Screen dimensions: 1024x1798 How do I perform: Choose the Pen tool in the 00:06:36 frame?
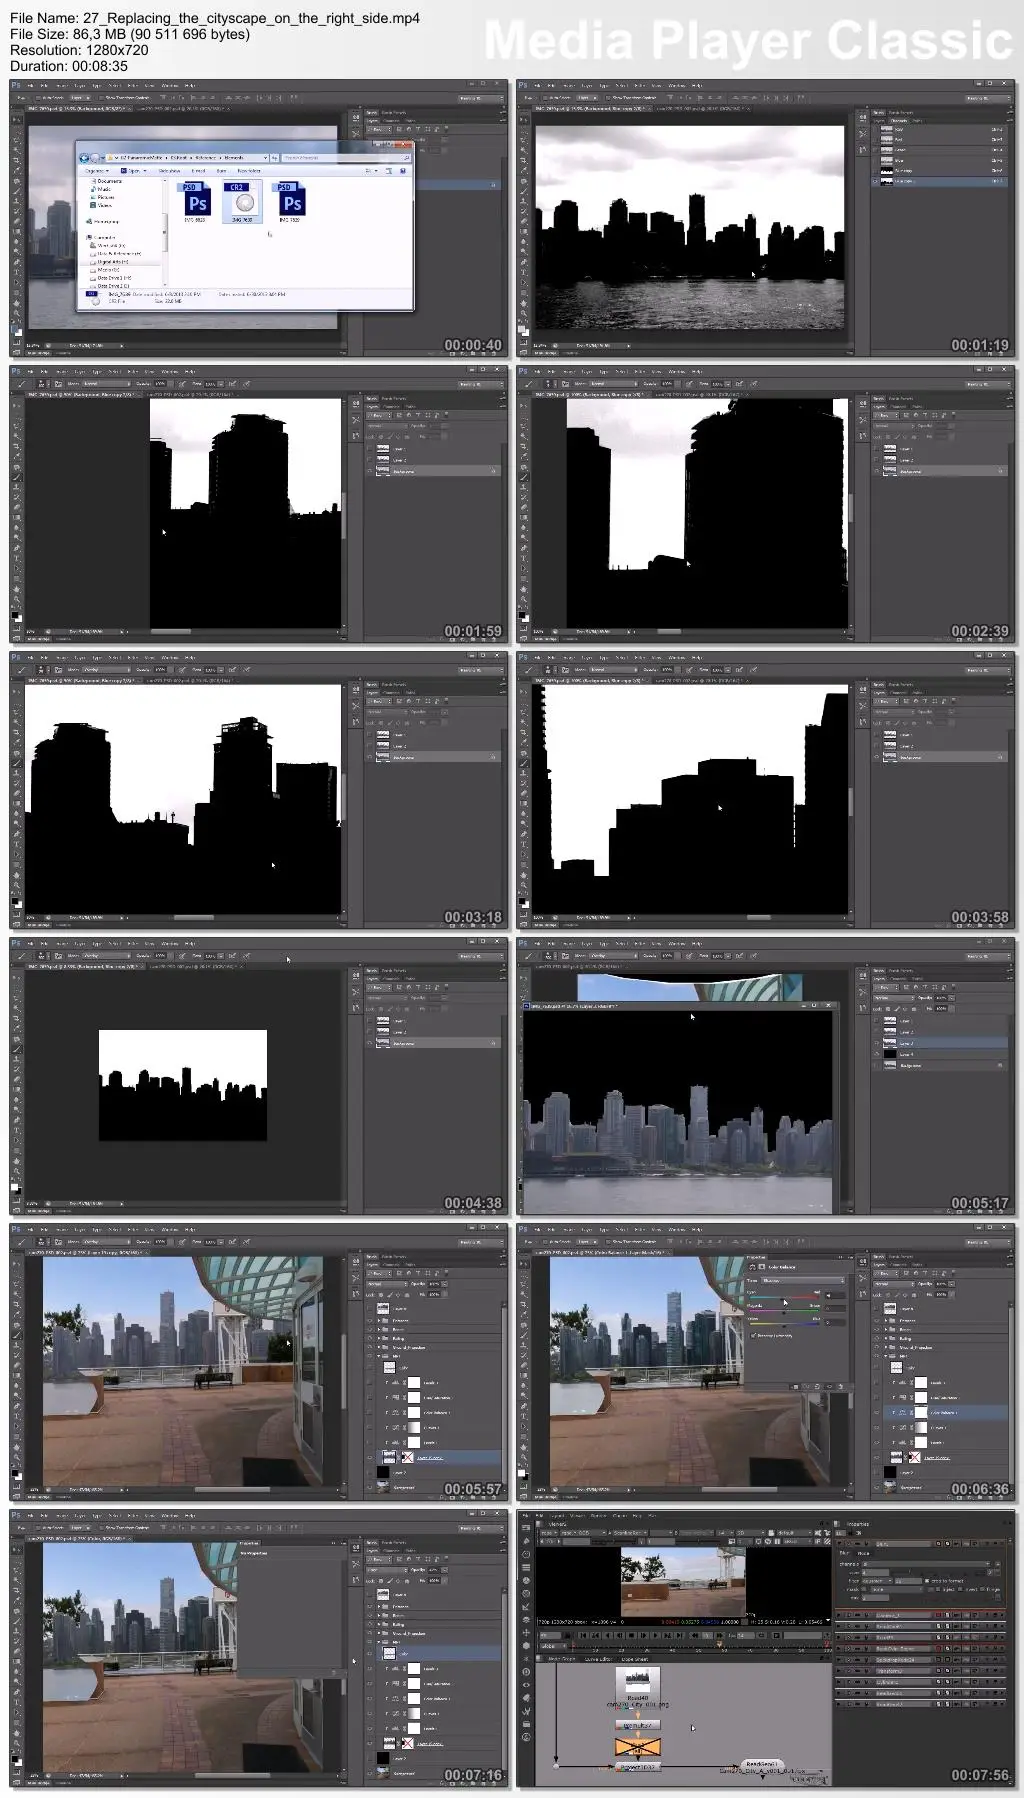tap(523, 1406)
